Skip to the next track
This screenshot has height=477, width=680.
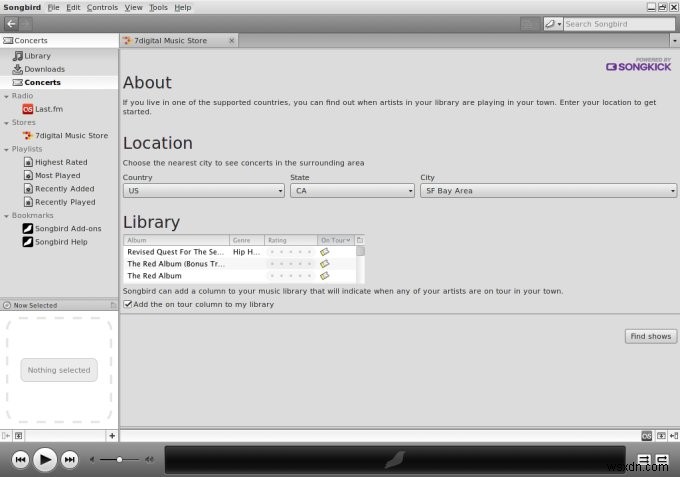[x=69, y=460]
